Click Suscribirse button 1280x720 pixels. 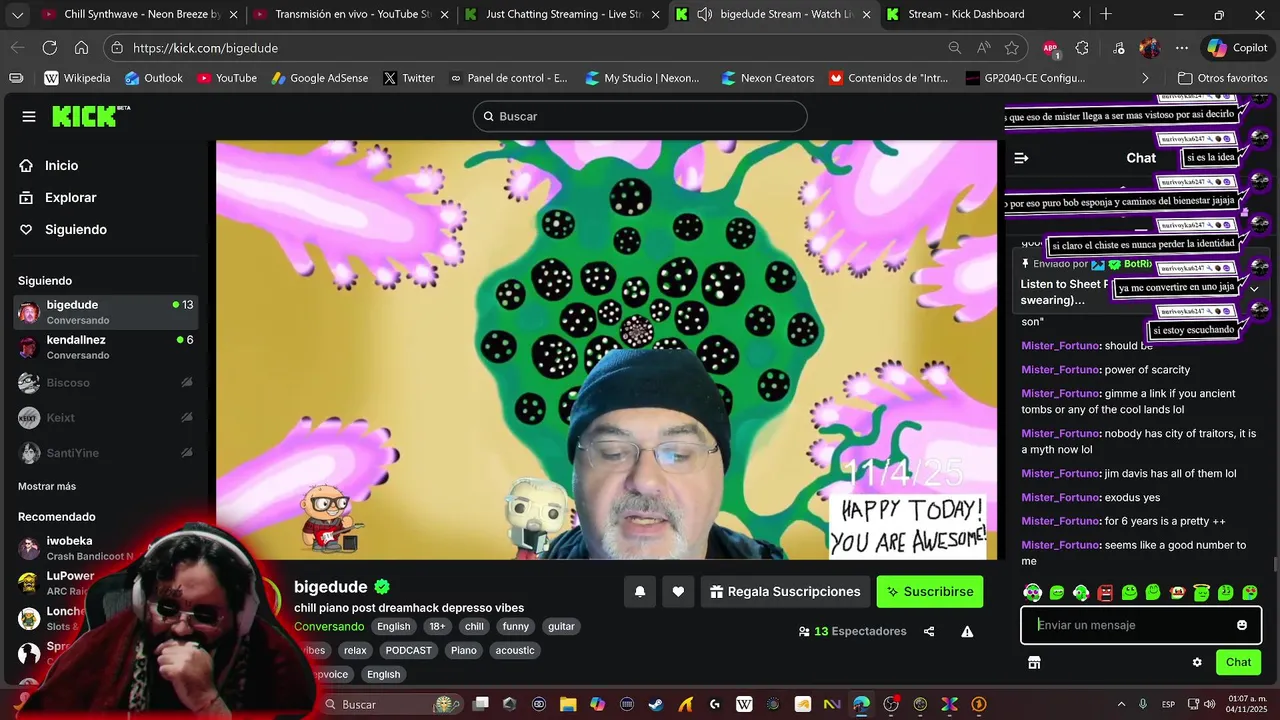coord(930,592)
